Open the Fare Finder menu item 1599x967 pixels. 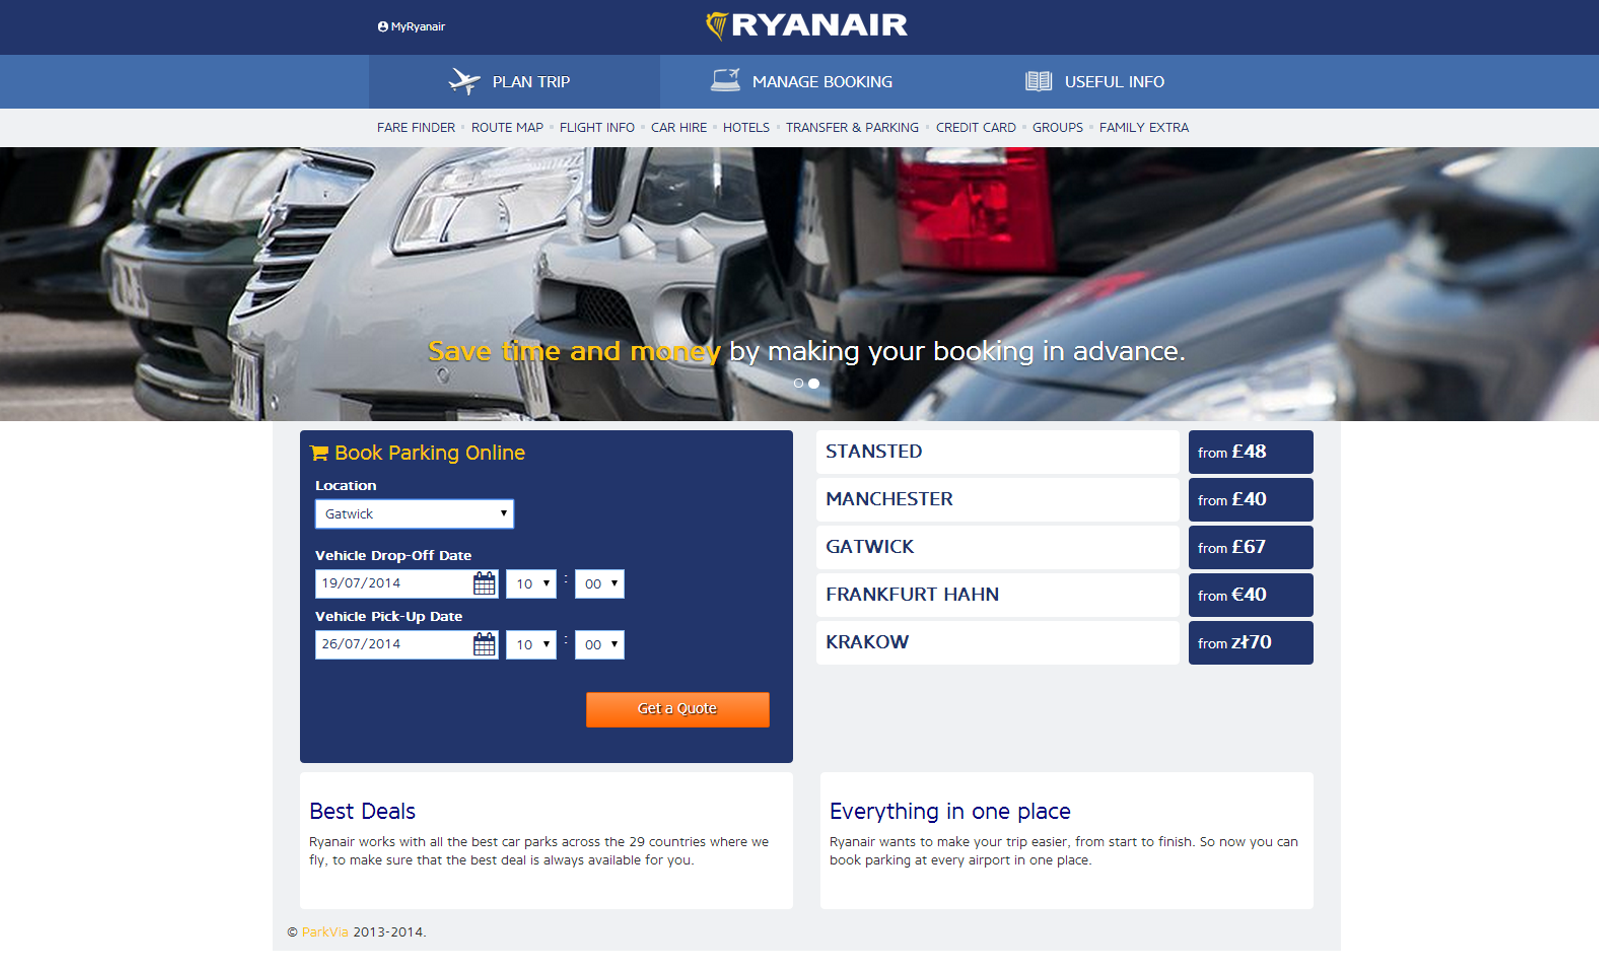pos(415,128)
